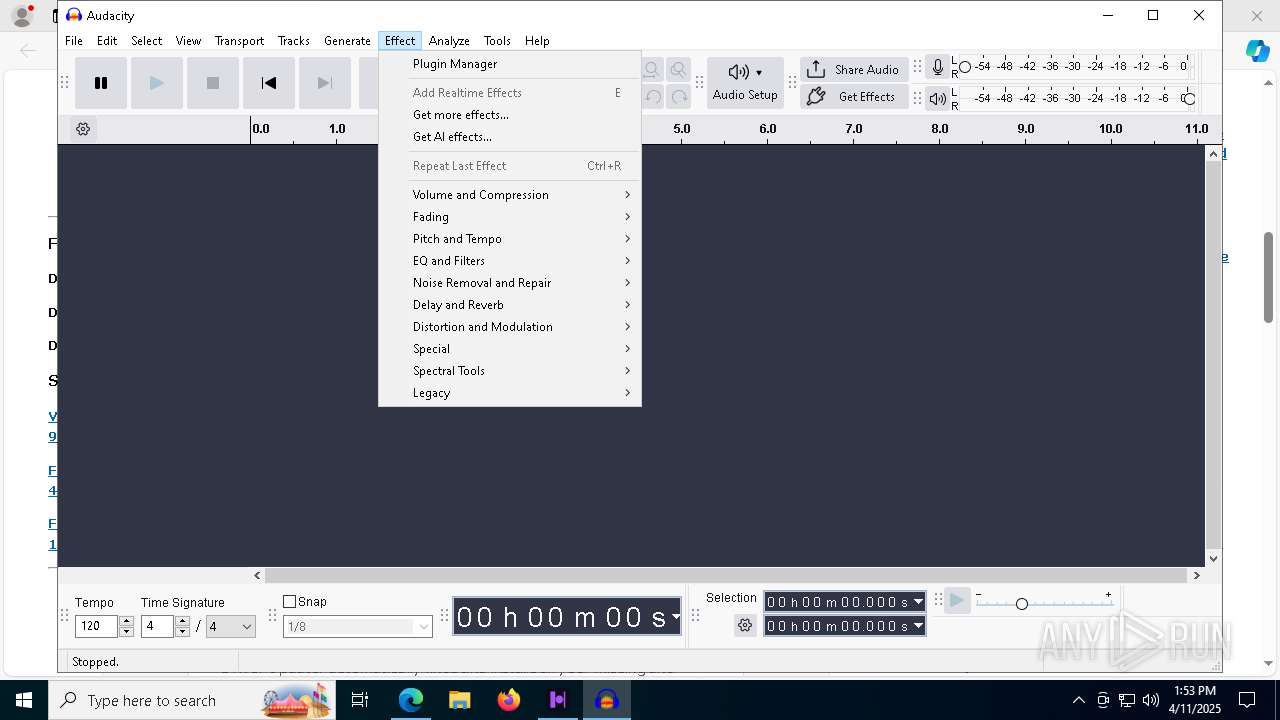This screenshot has height=720, width=1280.
Task: Click the Task View taskbar icon
Action: (x=360, y=700)
